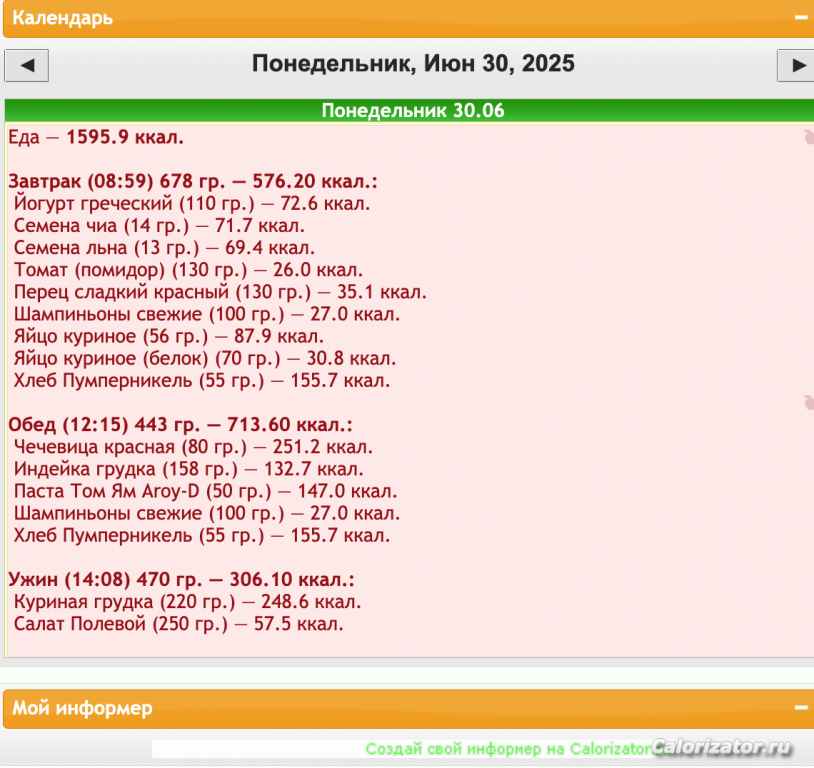Click Куриная грудка (220 гр.) entry
The image size is (814, 768).
pos(187,602)
